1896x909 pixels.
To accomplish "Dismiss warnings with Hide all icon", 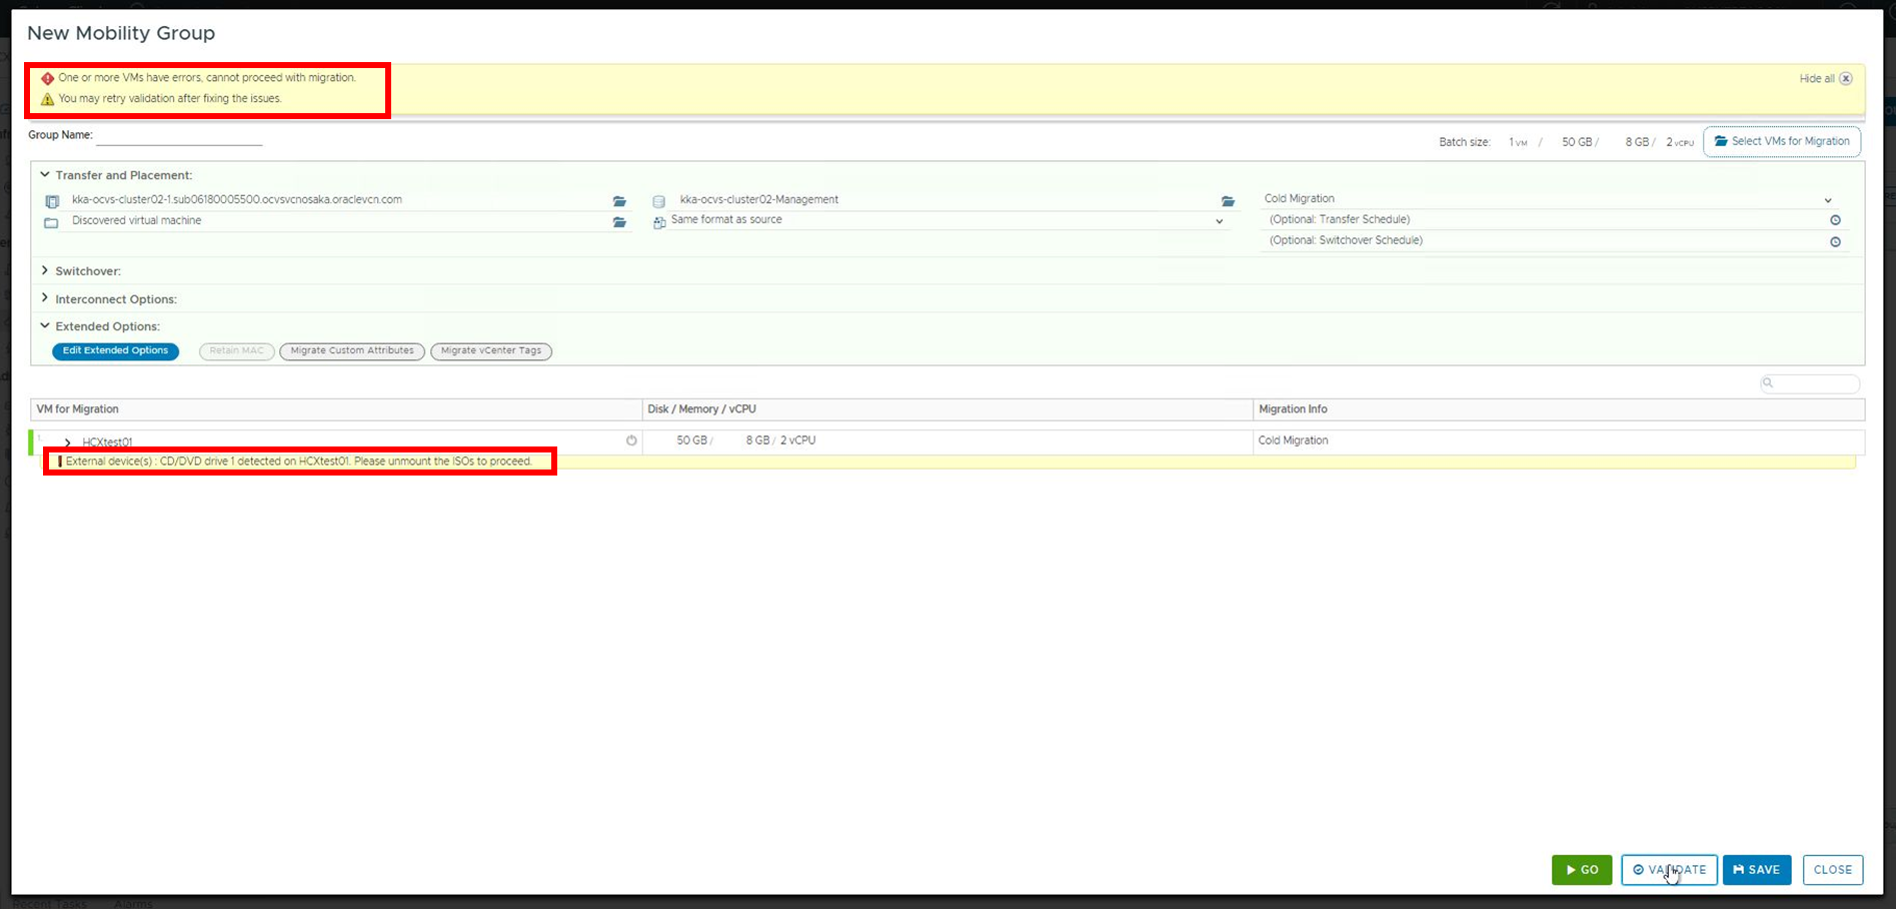I will tap(1846, 79).
